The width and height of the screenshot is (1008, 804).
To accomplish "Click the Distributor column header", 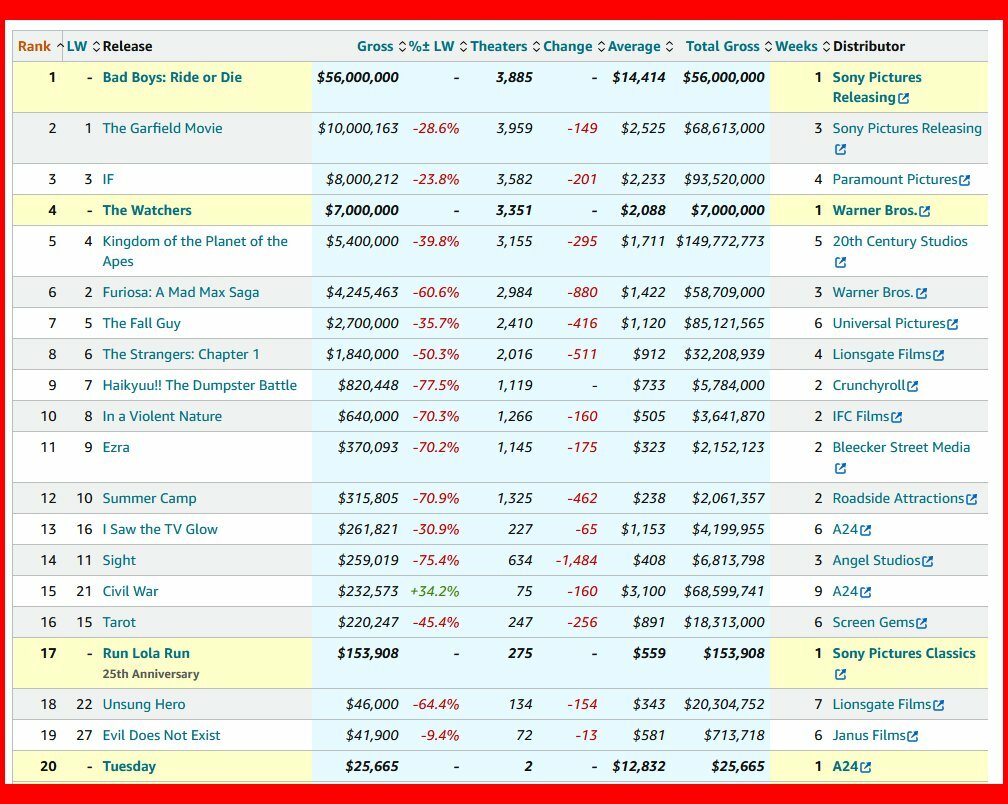I will point(868,46).
